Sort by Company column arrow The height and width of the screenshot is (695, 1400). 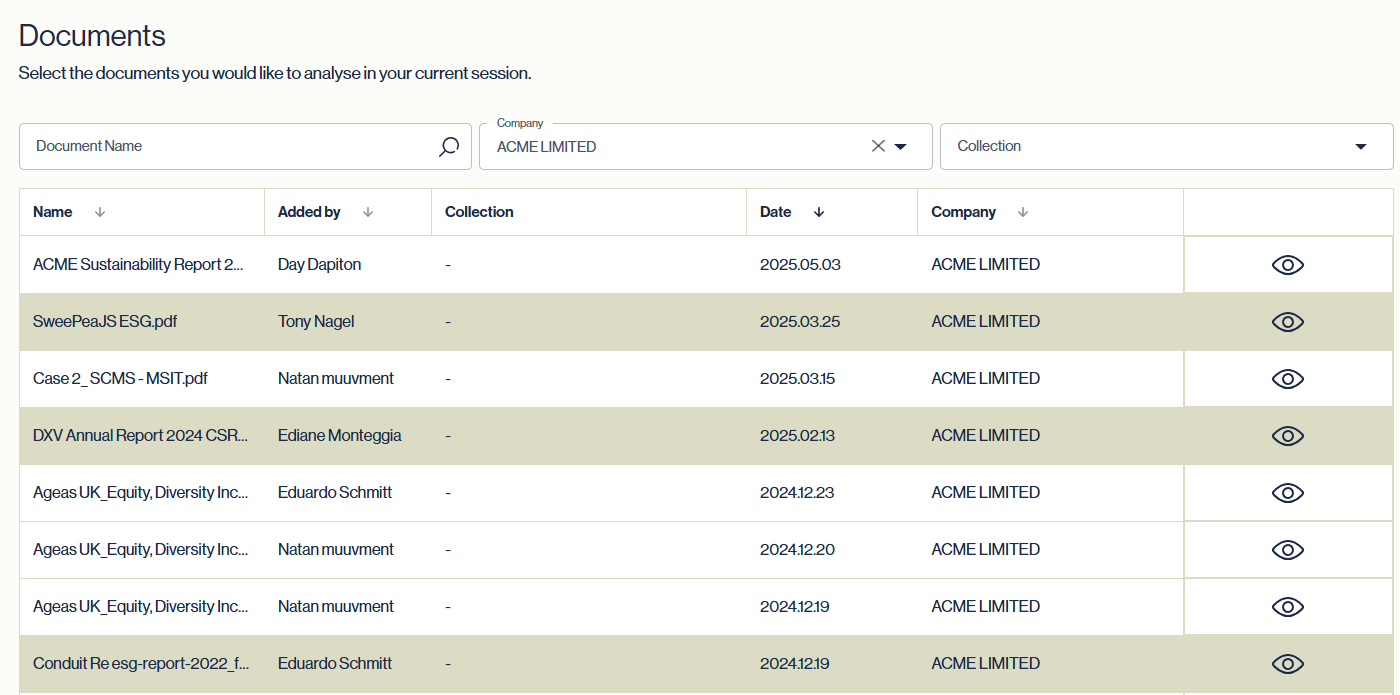[1022, 212]
